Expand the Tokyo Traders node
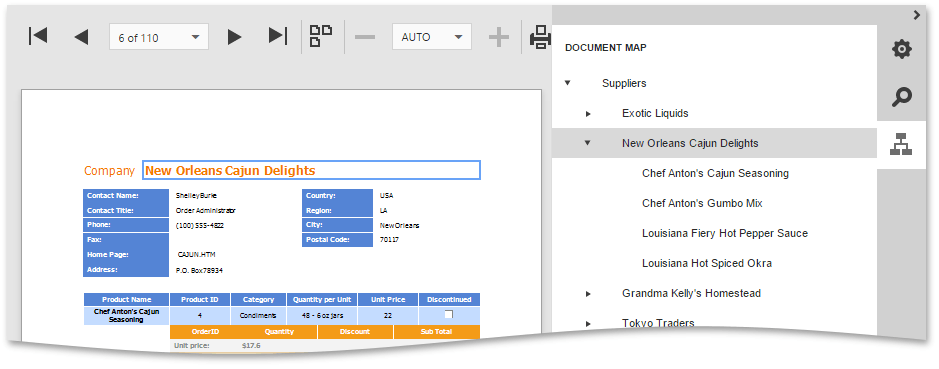939x369 pixels. pos(588,323)
